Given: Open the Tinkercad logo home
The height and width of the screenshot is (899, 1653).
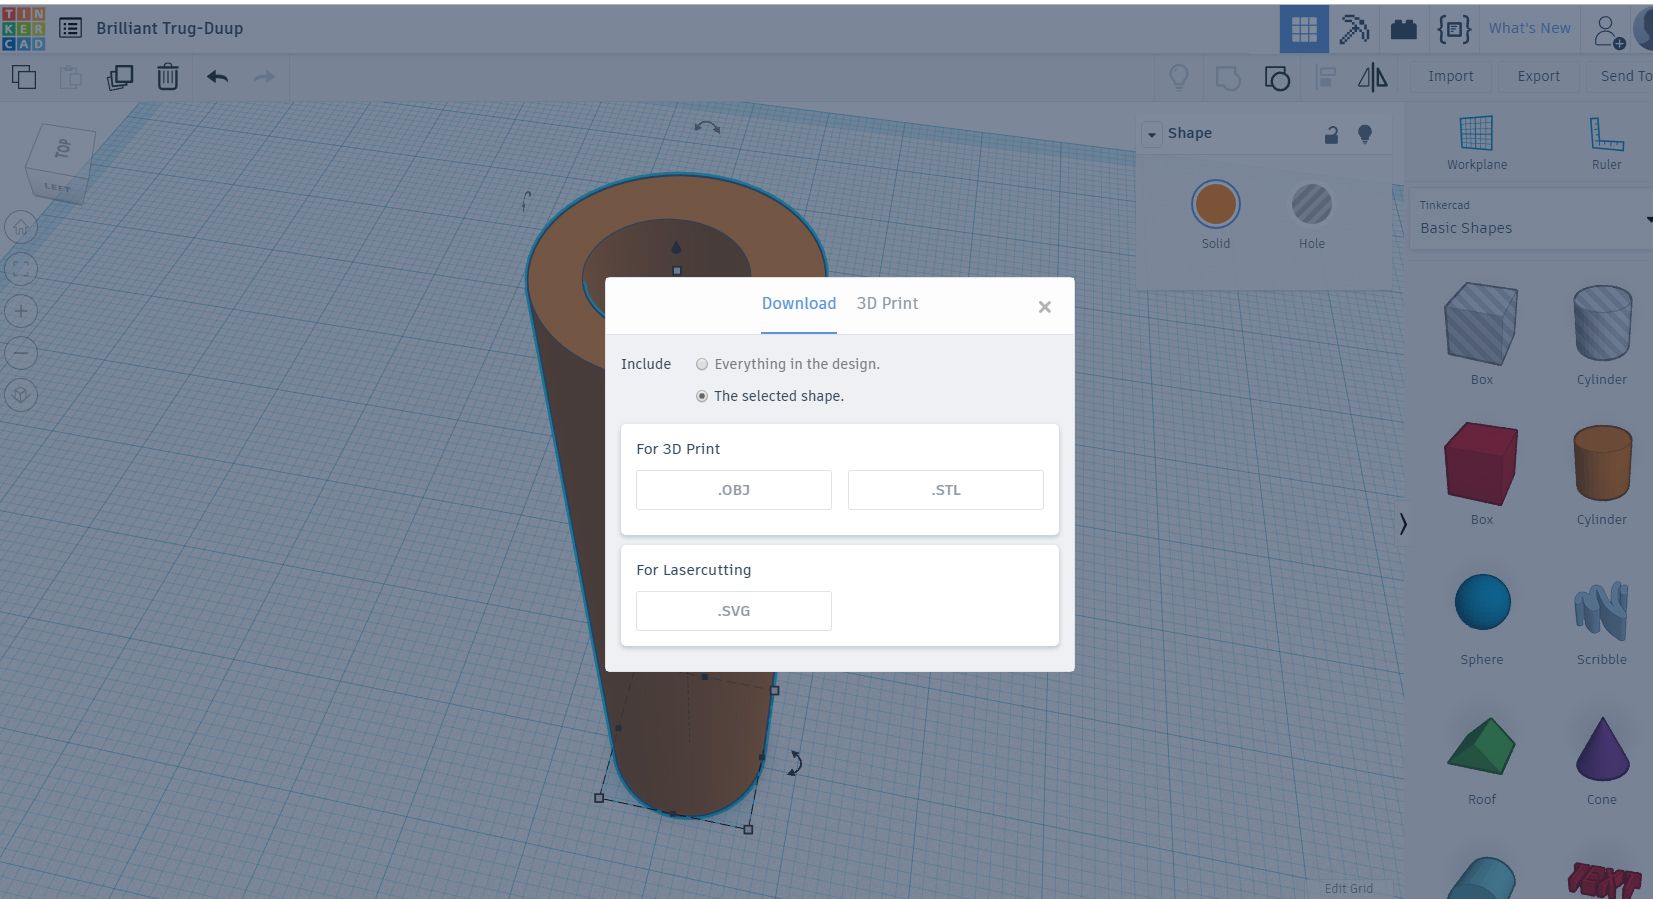Looking at the screenshot, I should pyautogui.click(x=23, y=28).
